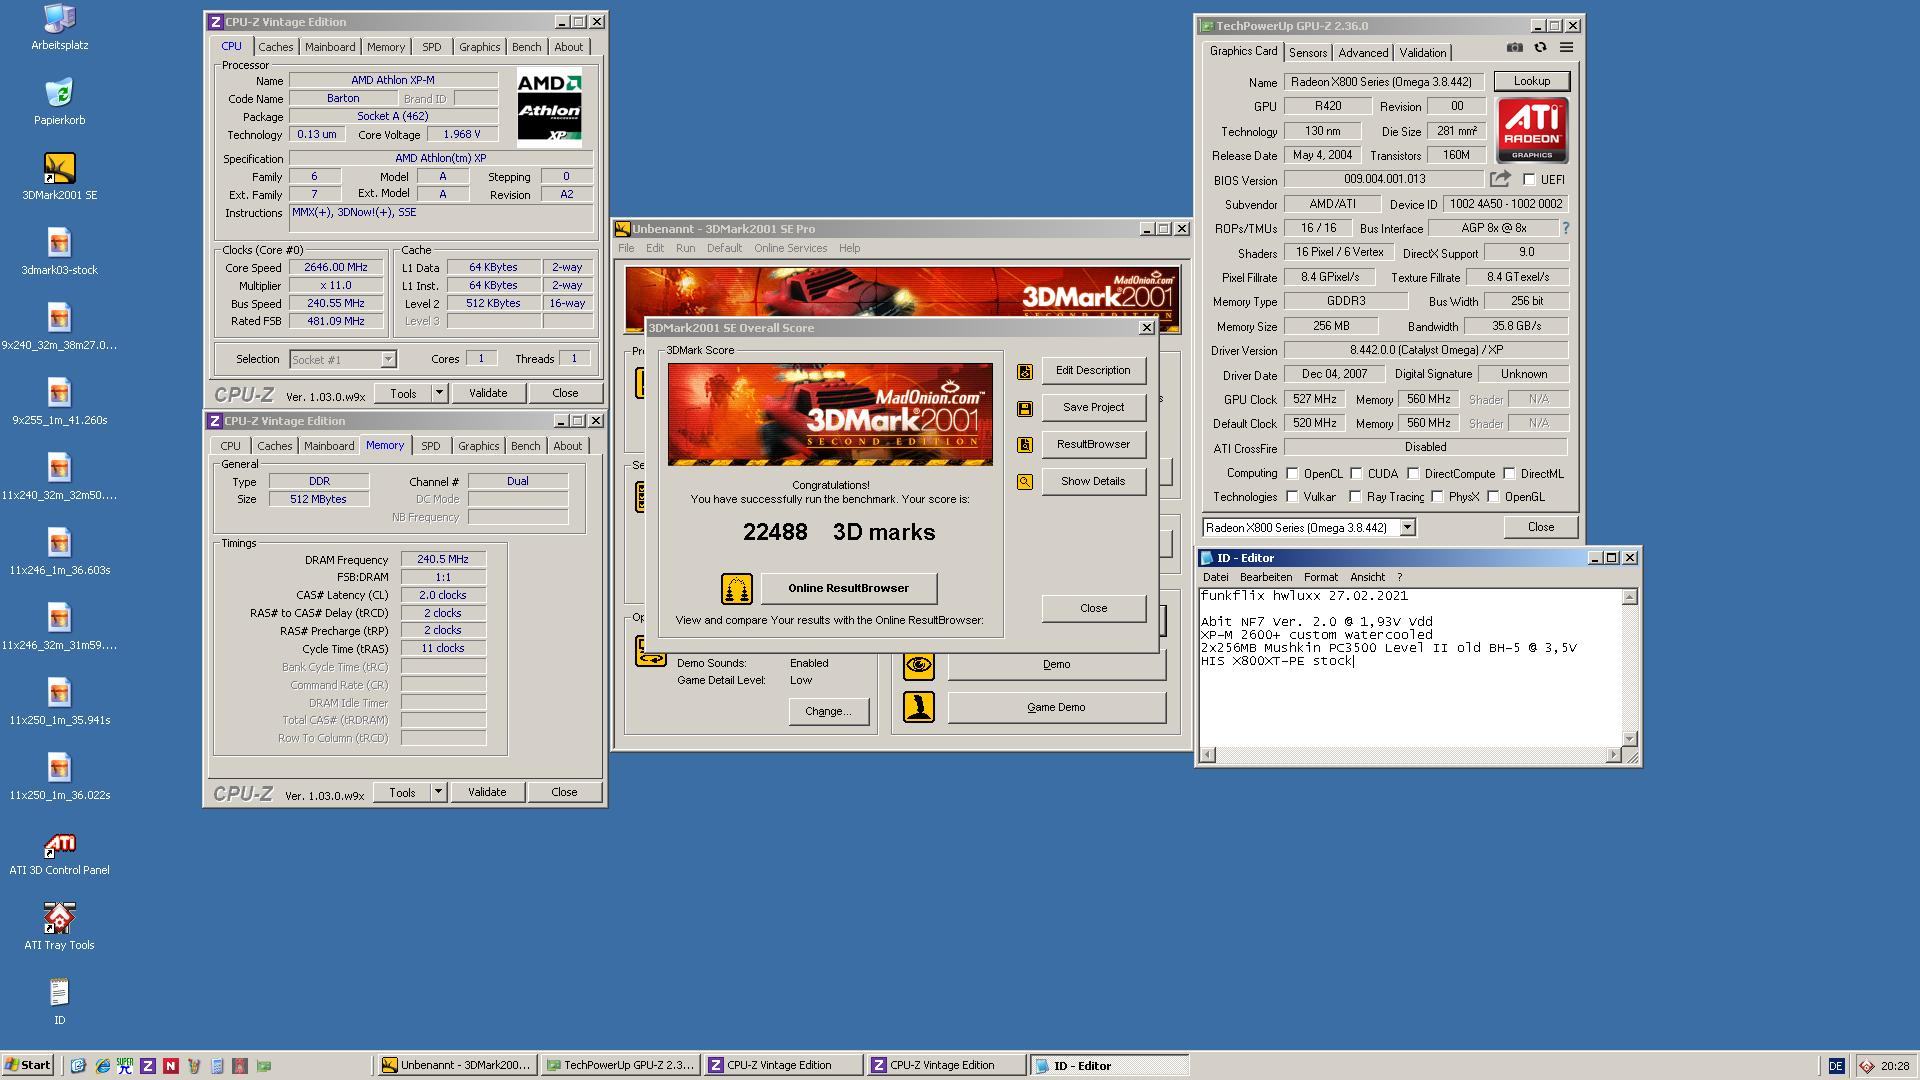Click Editor horizontal scrollbar right arrow
Viewport: 1920px width, 1080px height.
click(1613, 755)
